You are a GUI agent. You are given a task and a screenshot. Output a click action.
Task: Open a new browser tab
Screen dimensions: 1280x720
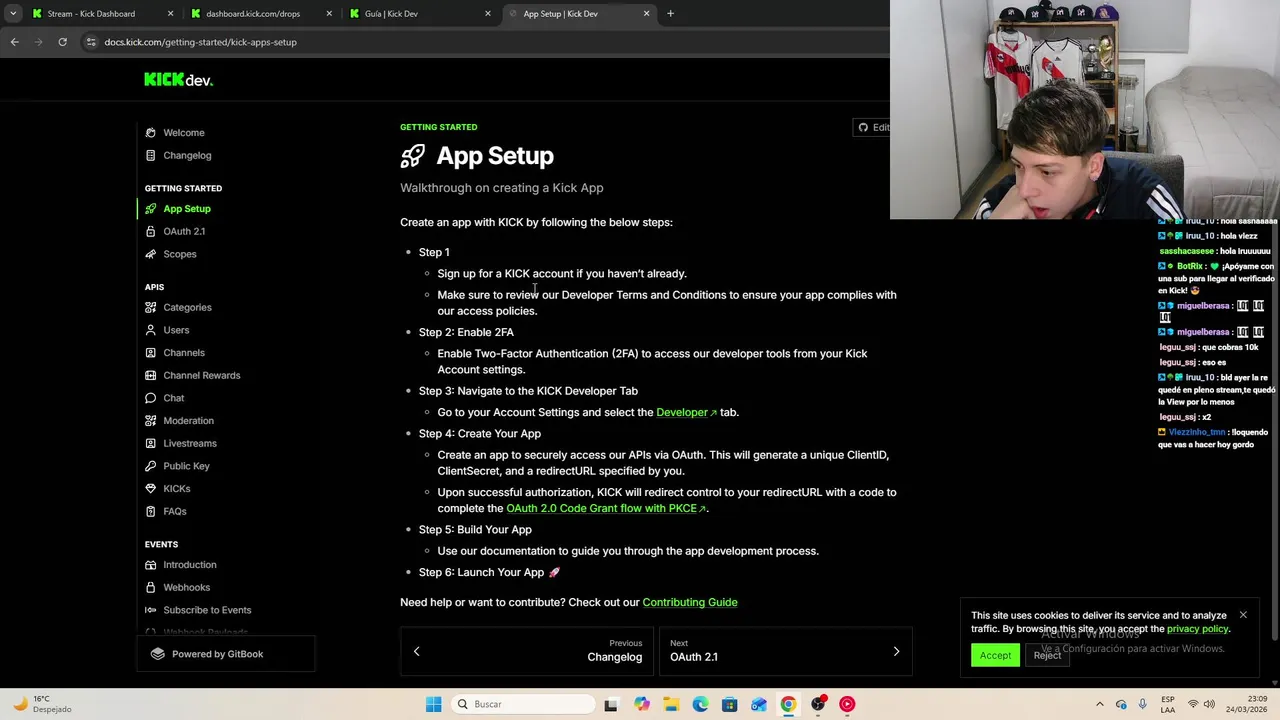pyautogui.click(x=670, y=14)
